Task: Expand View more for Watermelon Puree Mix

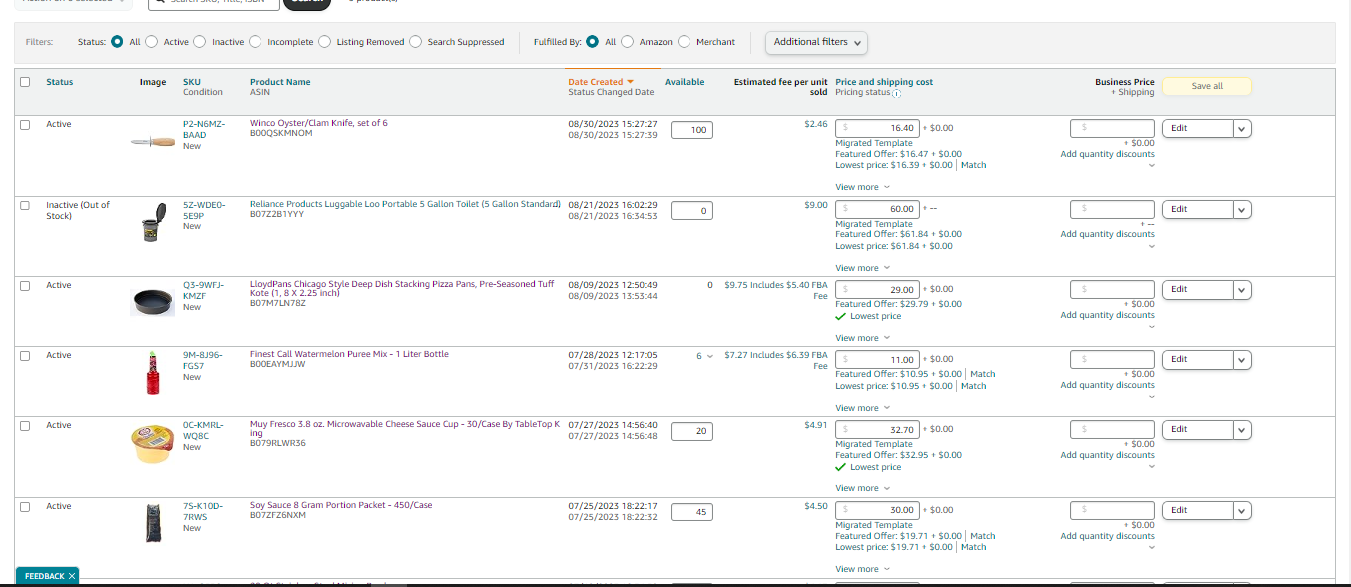Action: [x=860, y=408]
